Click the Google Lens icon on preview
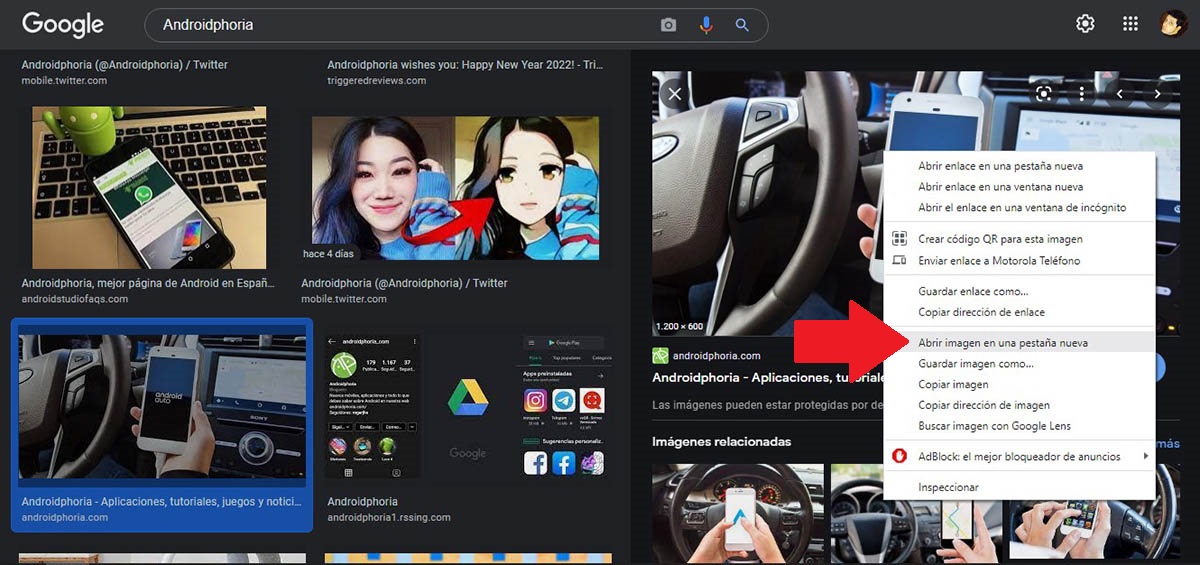Image resolution: width=1200 pixels, height=565 pixels. (x=1044, y=93)
